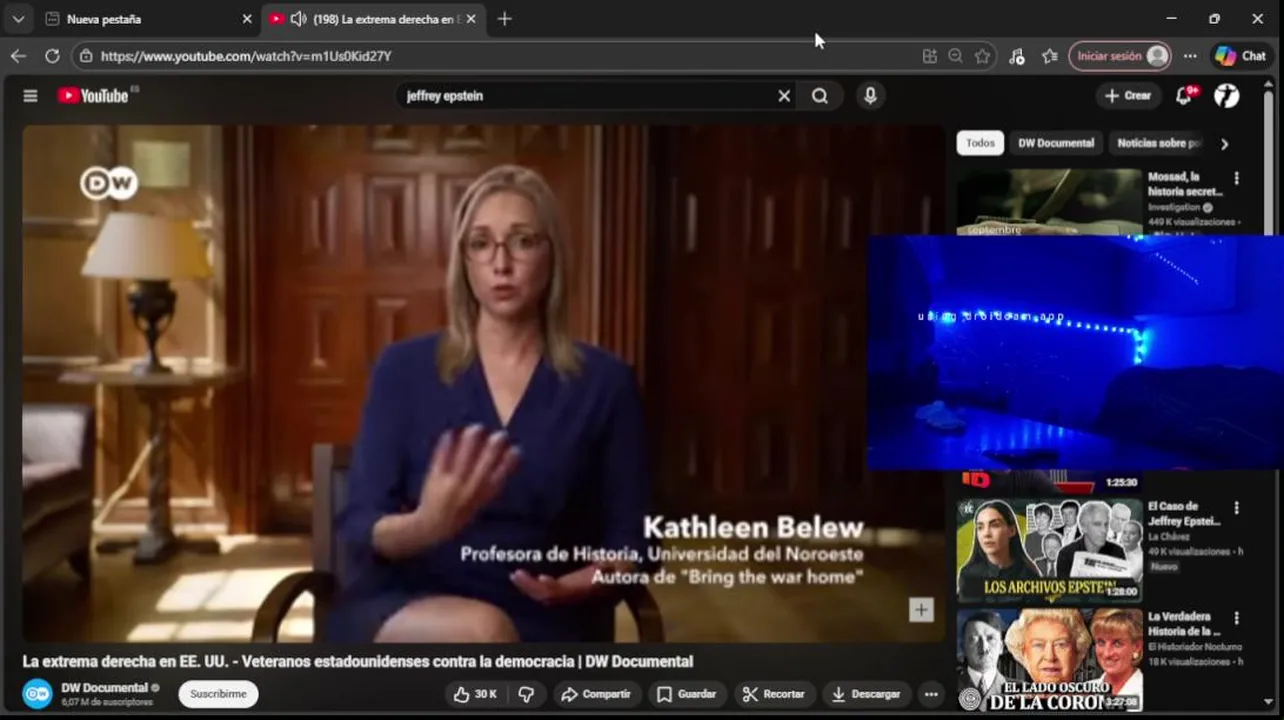Start voice search with microphone icon
The height and width of the screenshot is (720, 1284).
[870, 96]
